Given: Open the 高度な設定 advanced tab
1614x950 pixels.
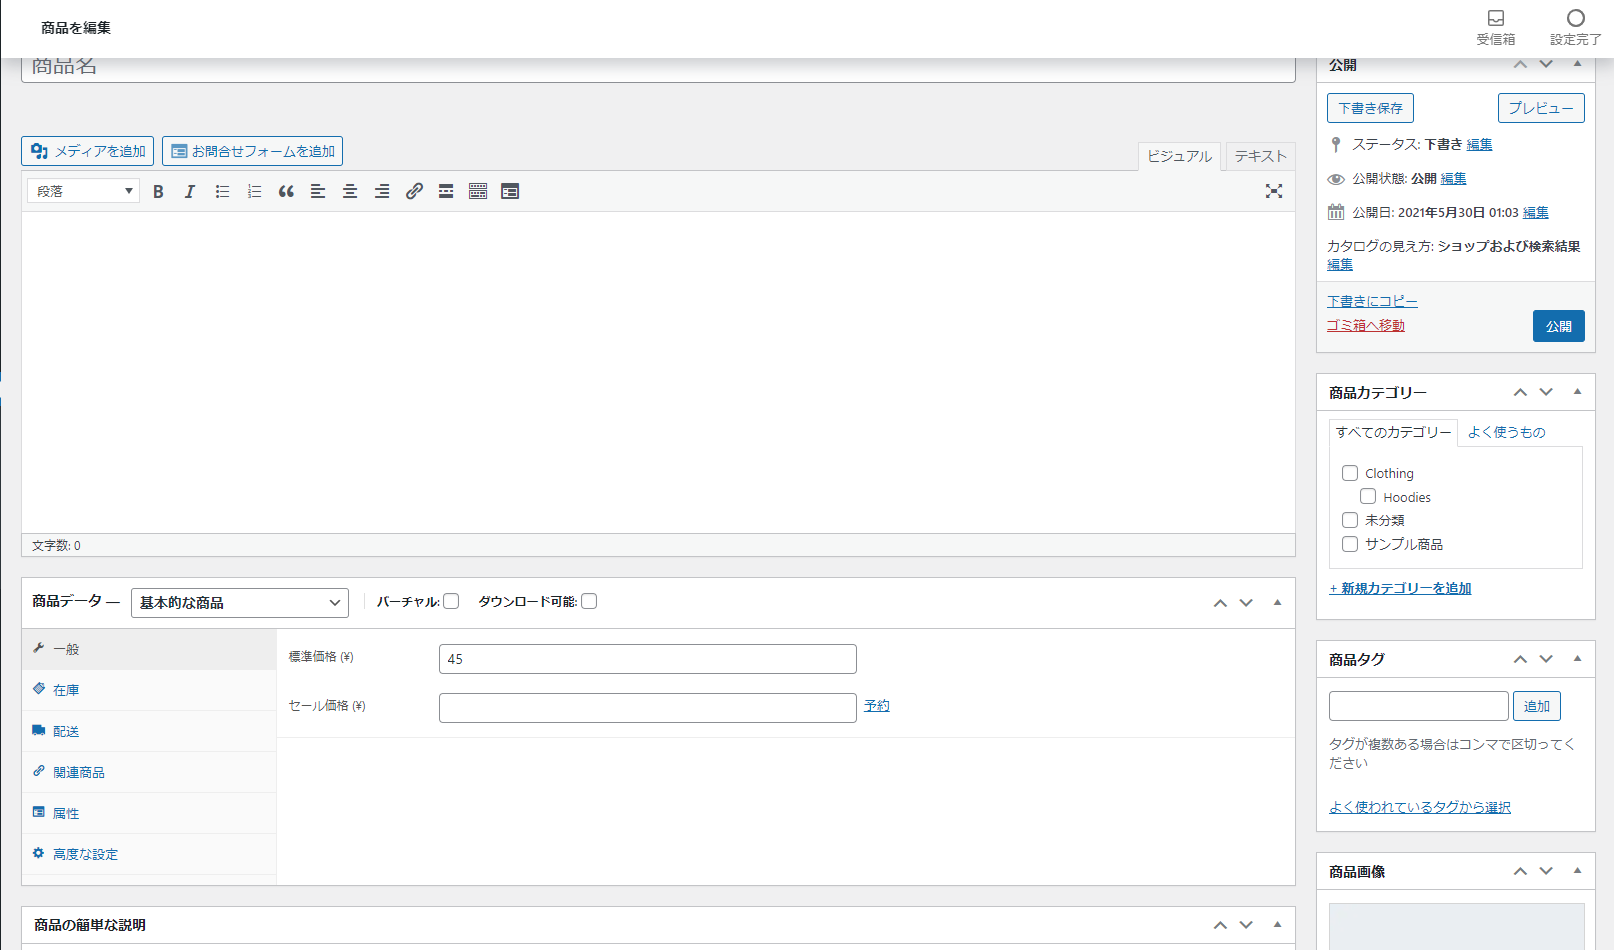Looking at the screenshot, I should coord(149,854).
